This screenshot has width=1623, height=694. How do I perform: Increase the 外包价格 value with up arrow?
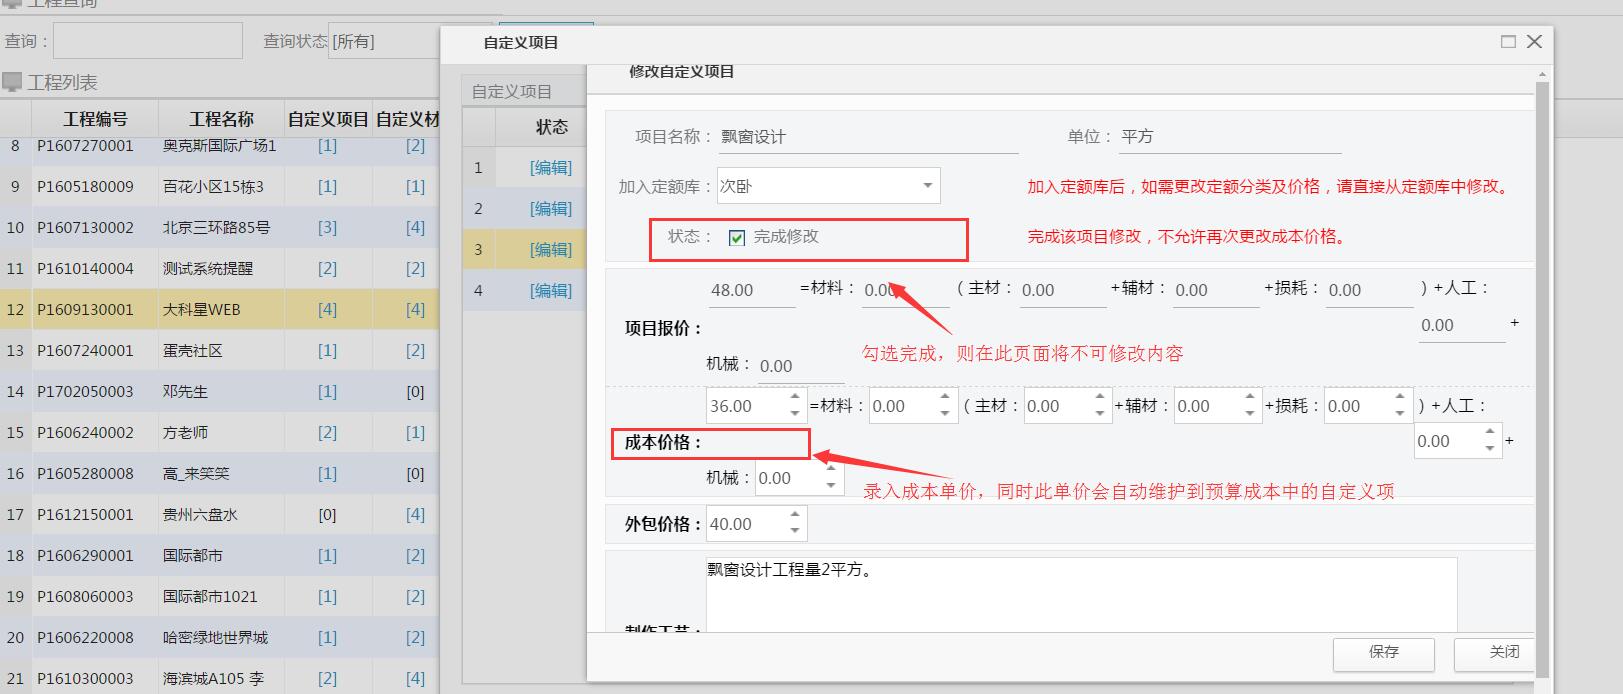(795, 517)
